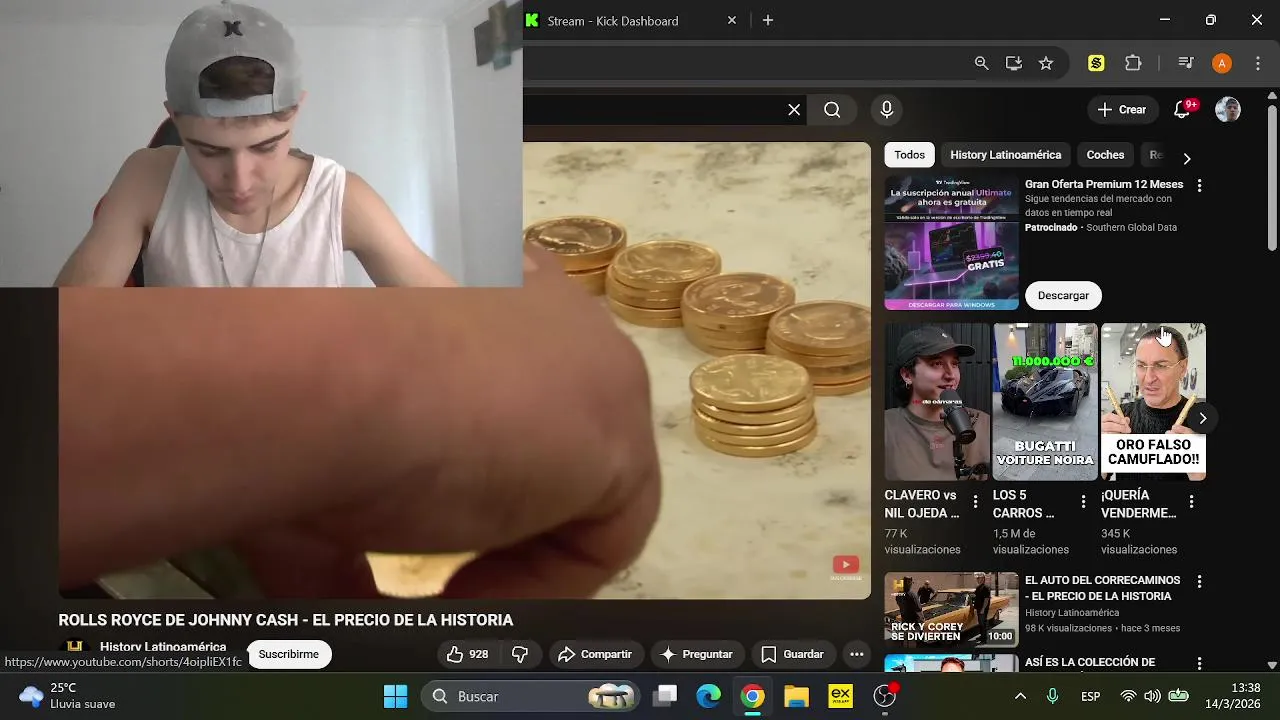
Task: Clear the YouTube search box with X
Action: point(794,110)
